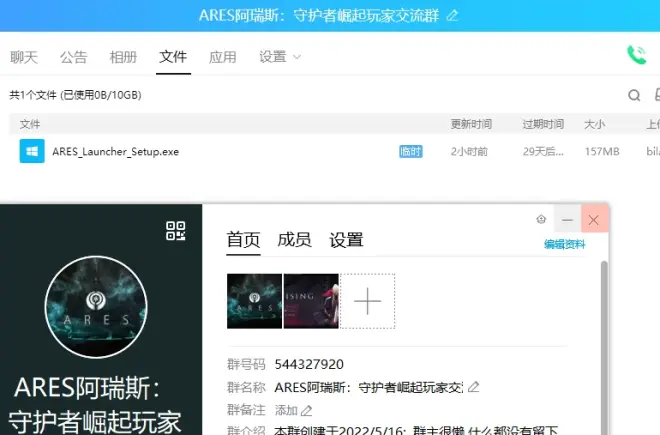Viewport: 660px width, 435px height.
Task: Open the first ARES cover thumbnail
Action: (254, 301)
